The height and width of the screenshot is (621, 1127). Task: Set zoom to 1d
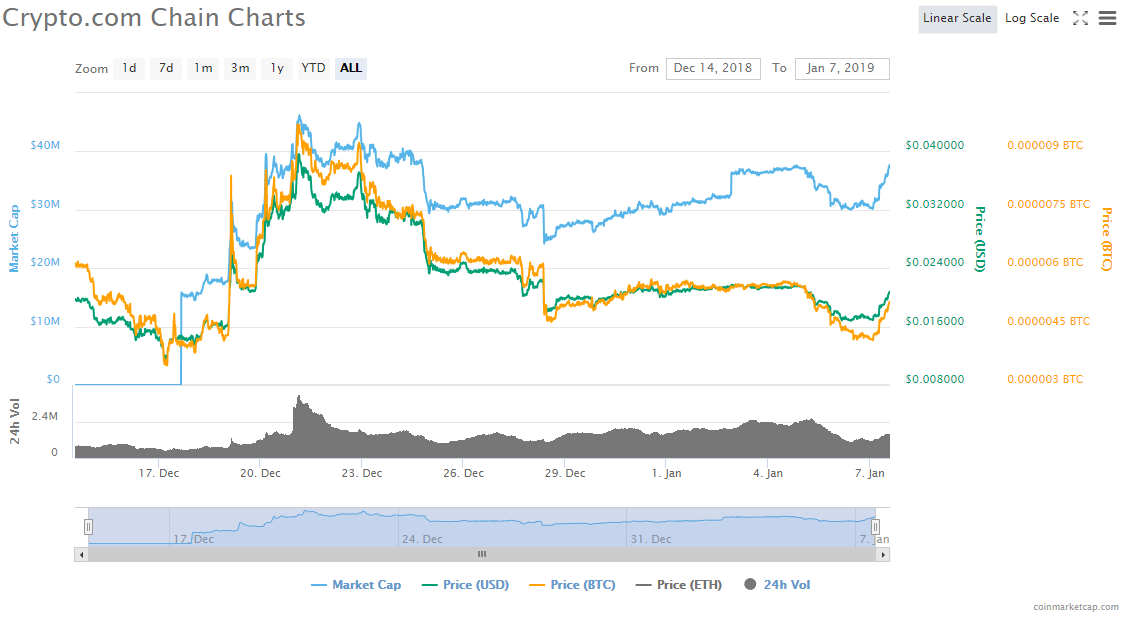pos(129,68)
